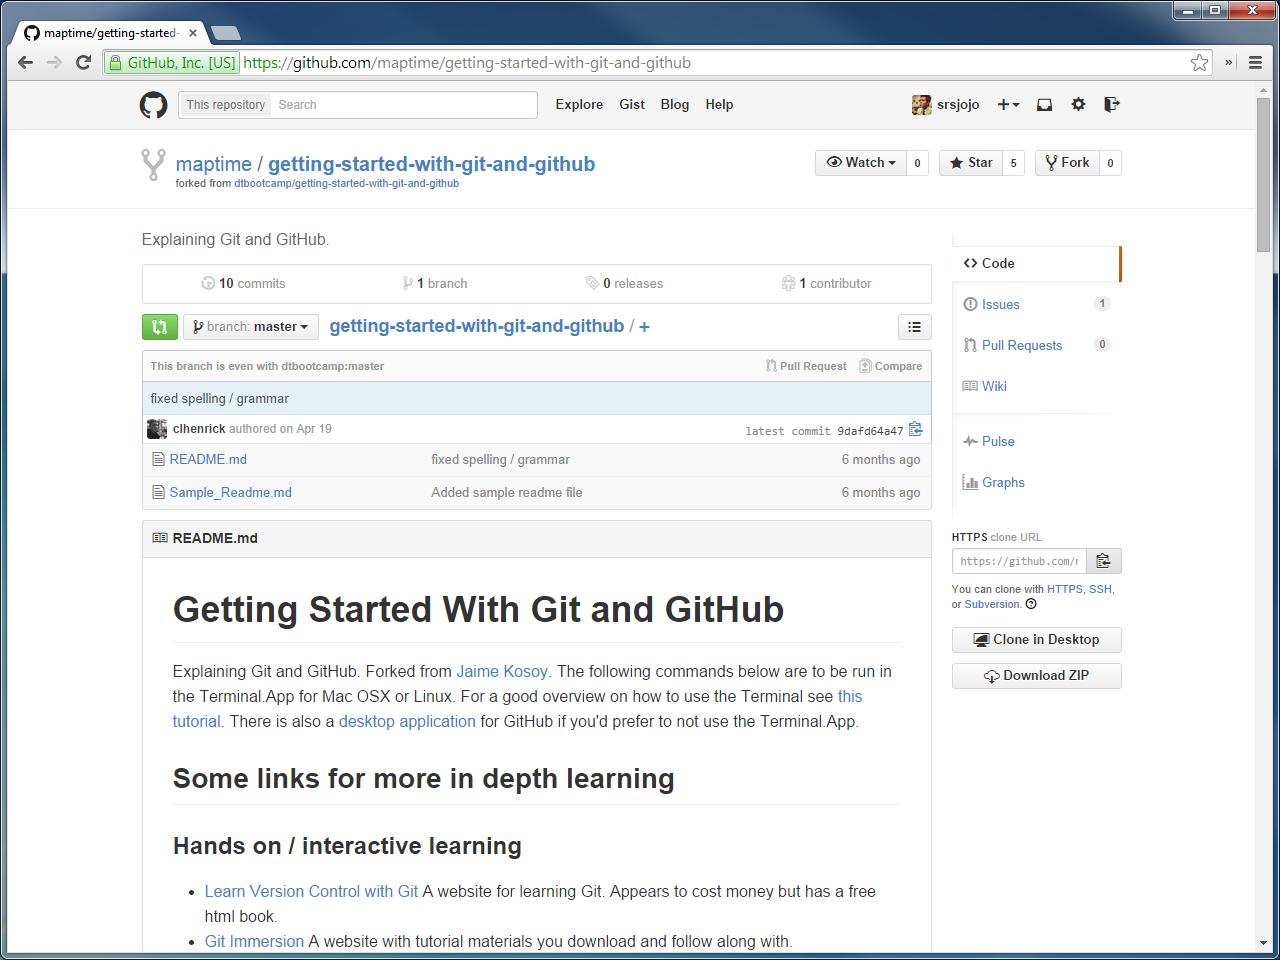
Task: Copy latest commit SHA clipboard icon
Action: coord(915,430)
